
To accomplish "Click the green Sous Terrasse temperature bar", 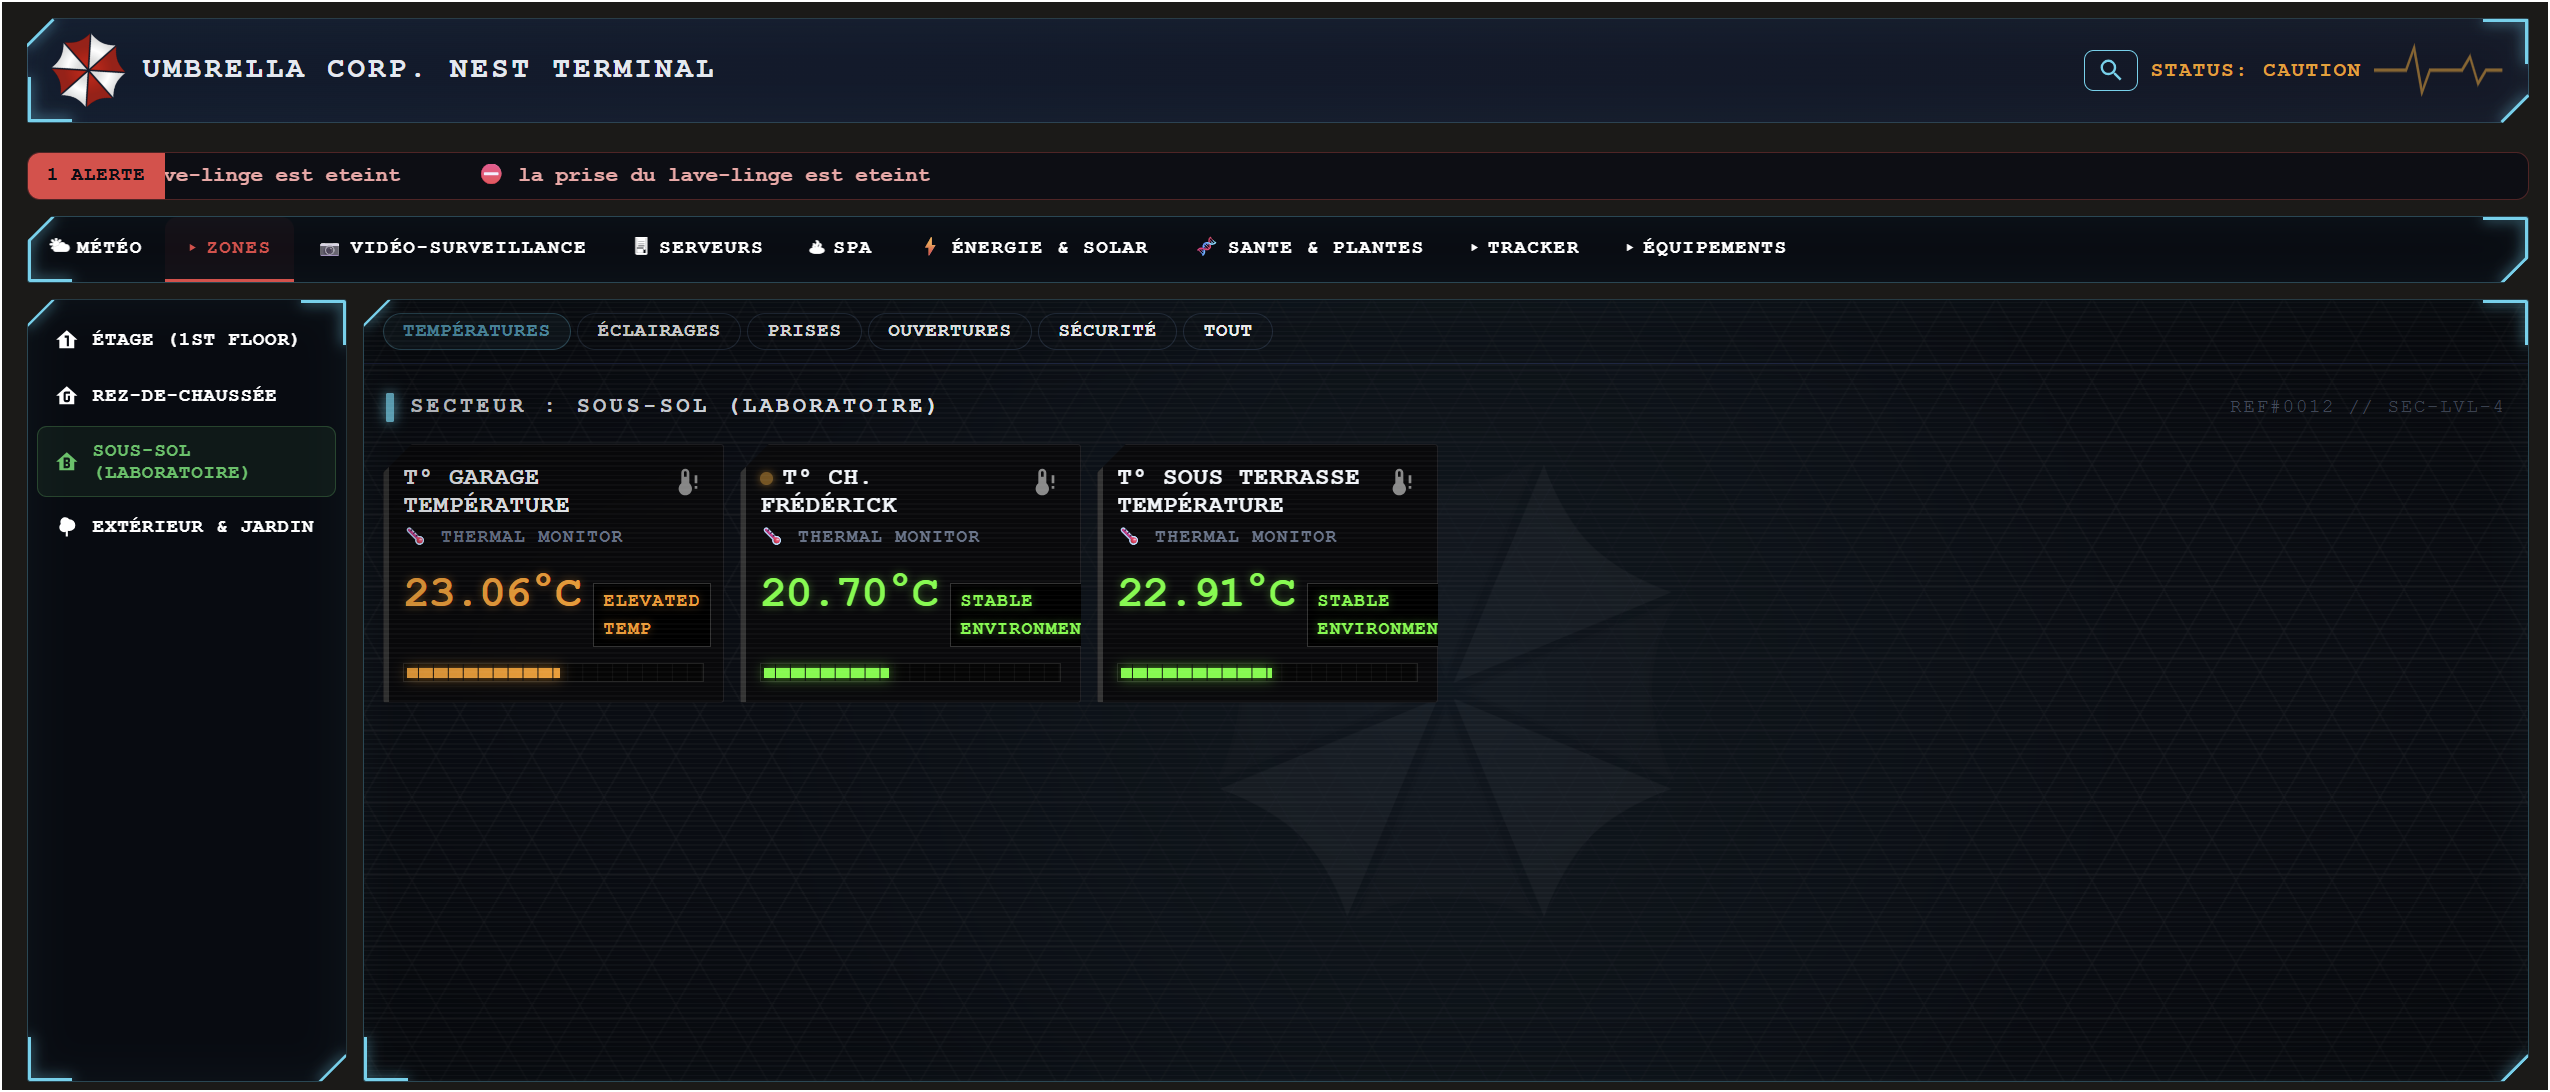I will pyautogui.click(x=1267, y=673).
